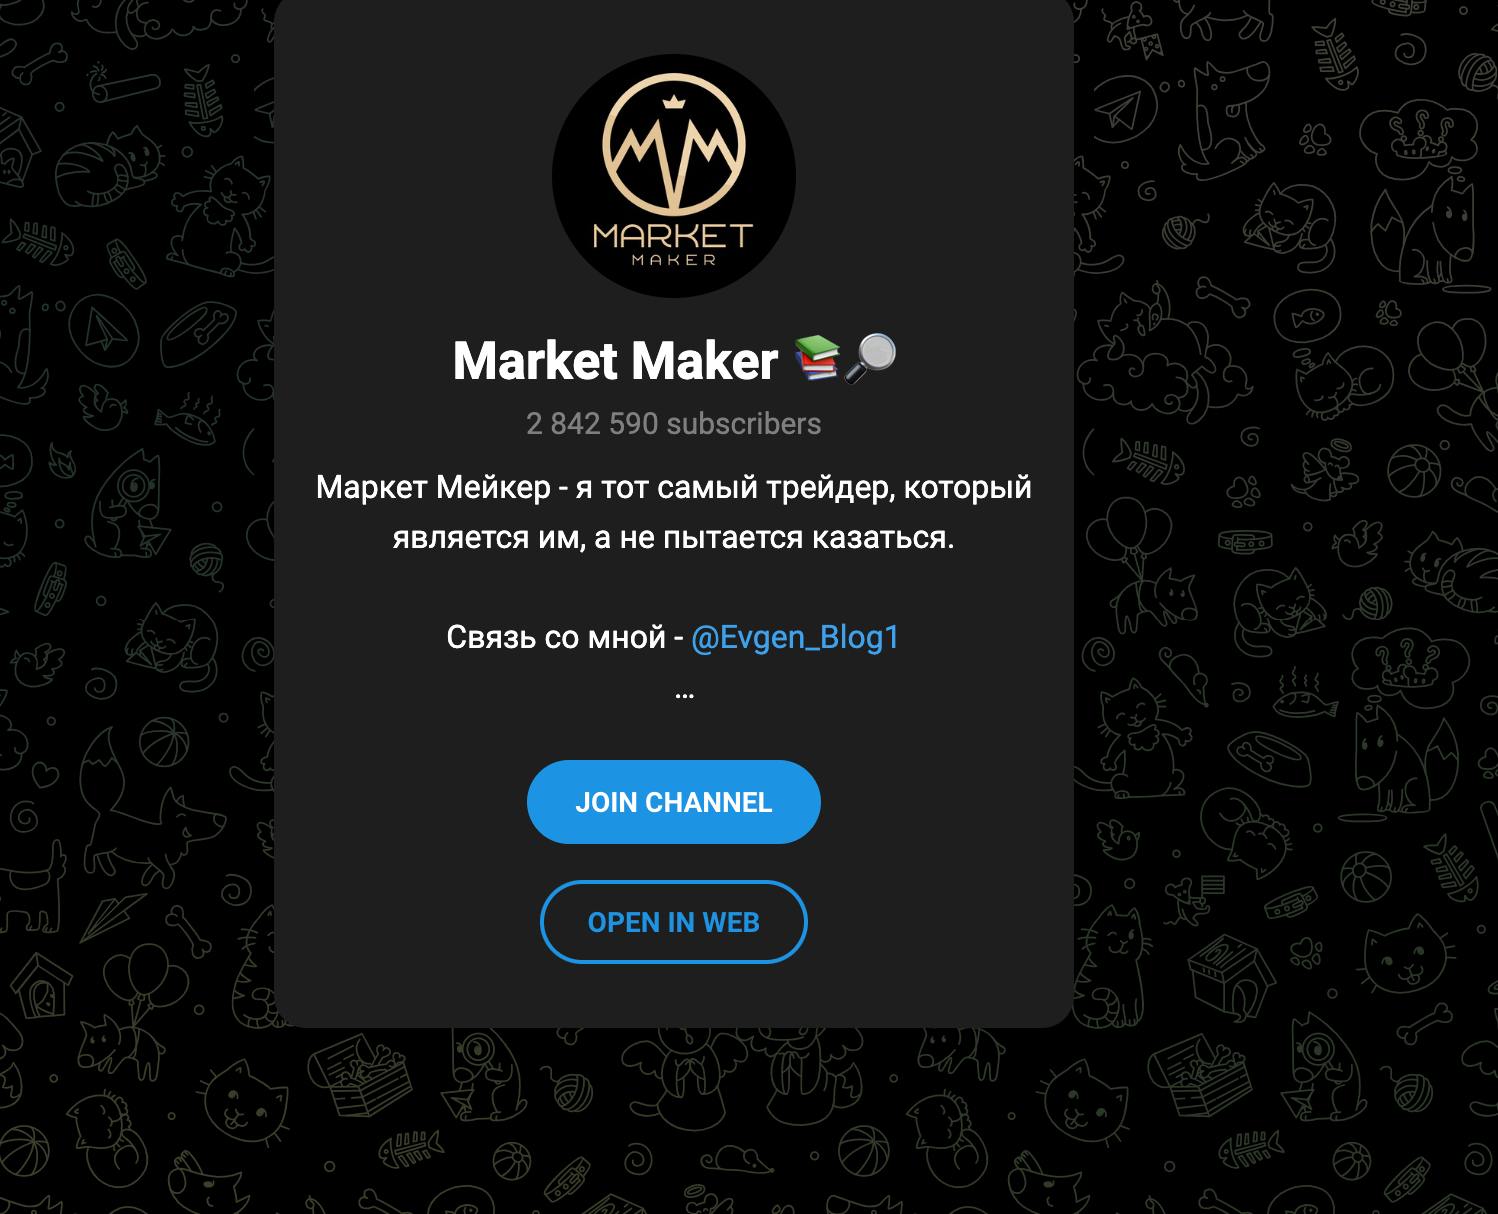
Task: Click the magnifying glass emoji beside the title
Action: click(x=870, y=358)
